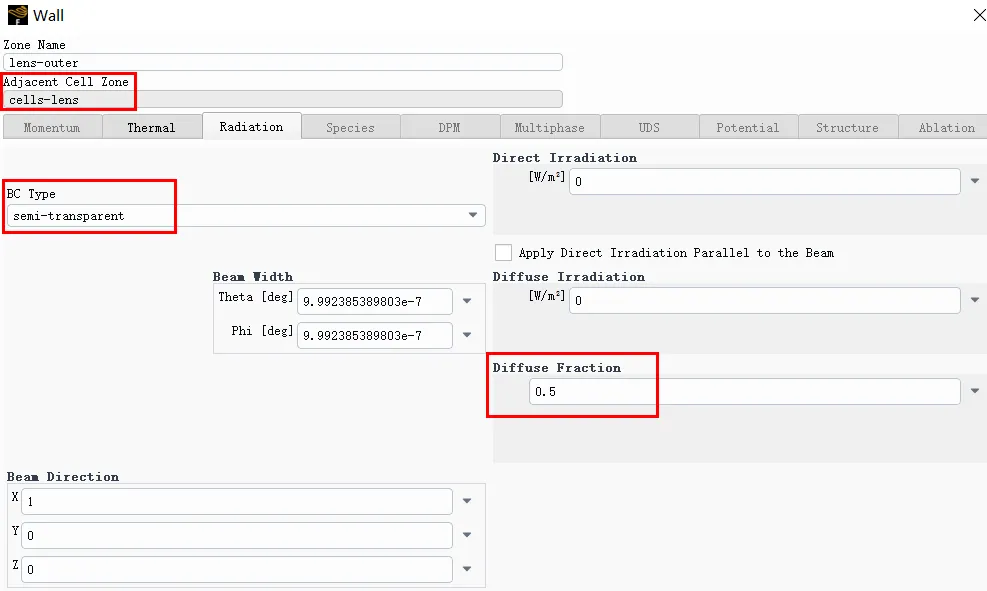The width and height of the screenshot is (987, 591).
Task: Open the Beam Width Phi dropdown arrow
Action: point(467,335)
